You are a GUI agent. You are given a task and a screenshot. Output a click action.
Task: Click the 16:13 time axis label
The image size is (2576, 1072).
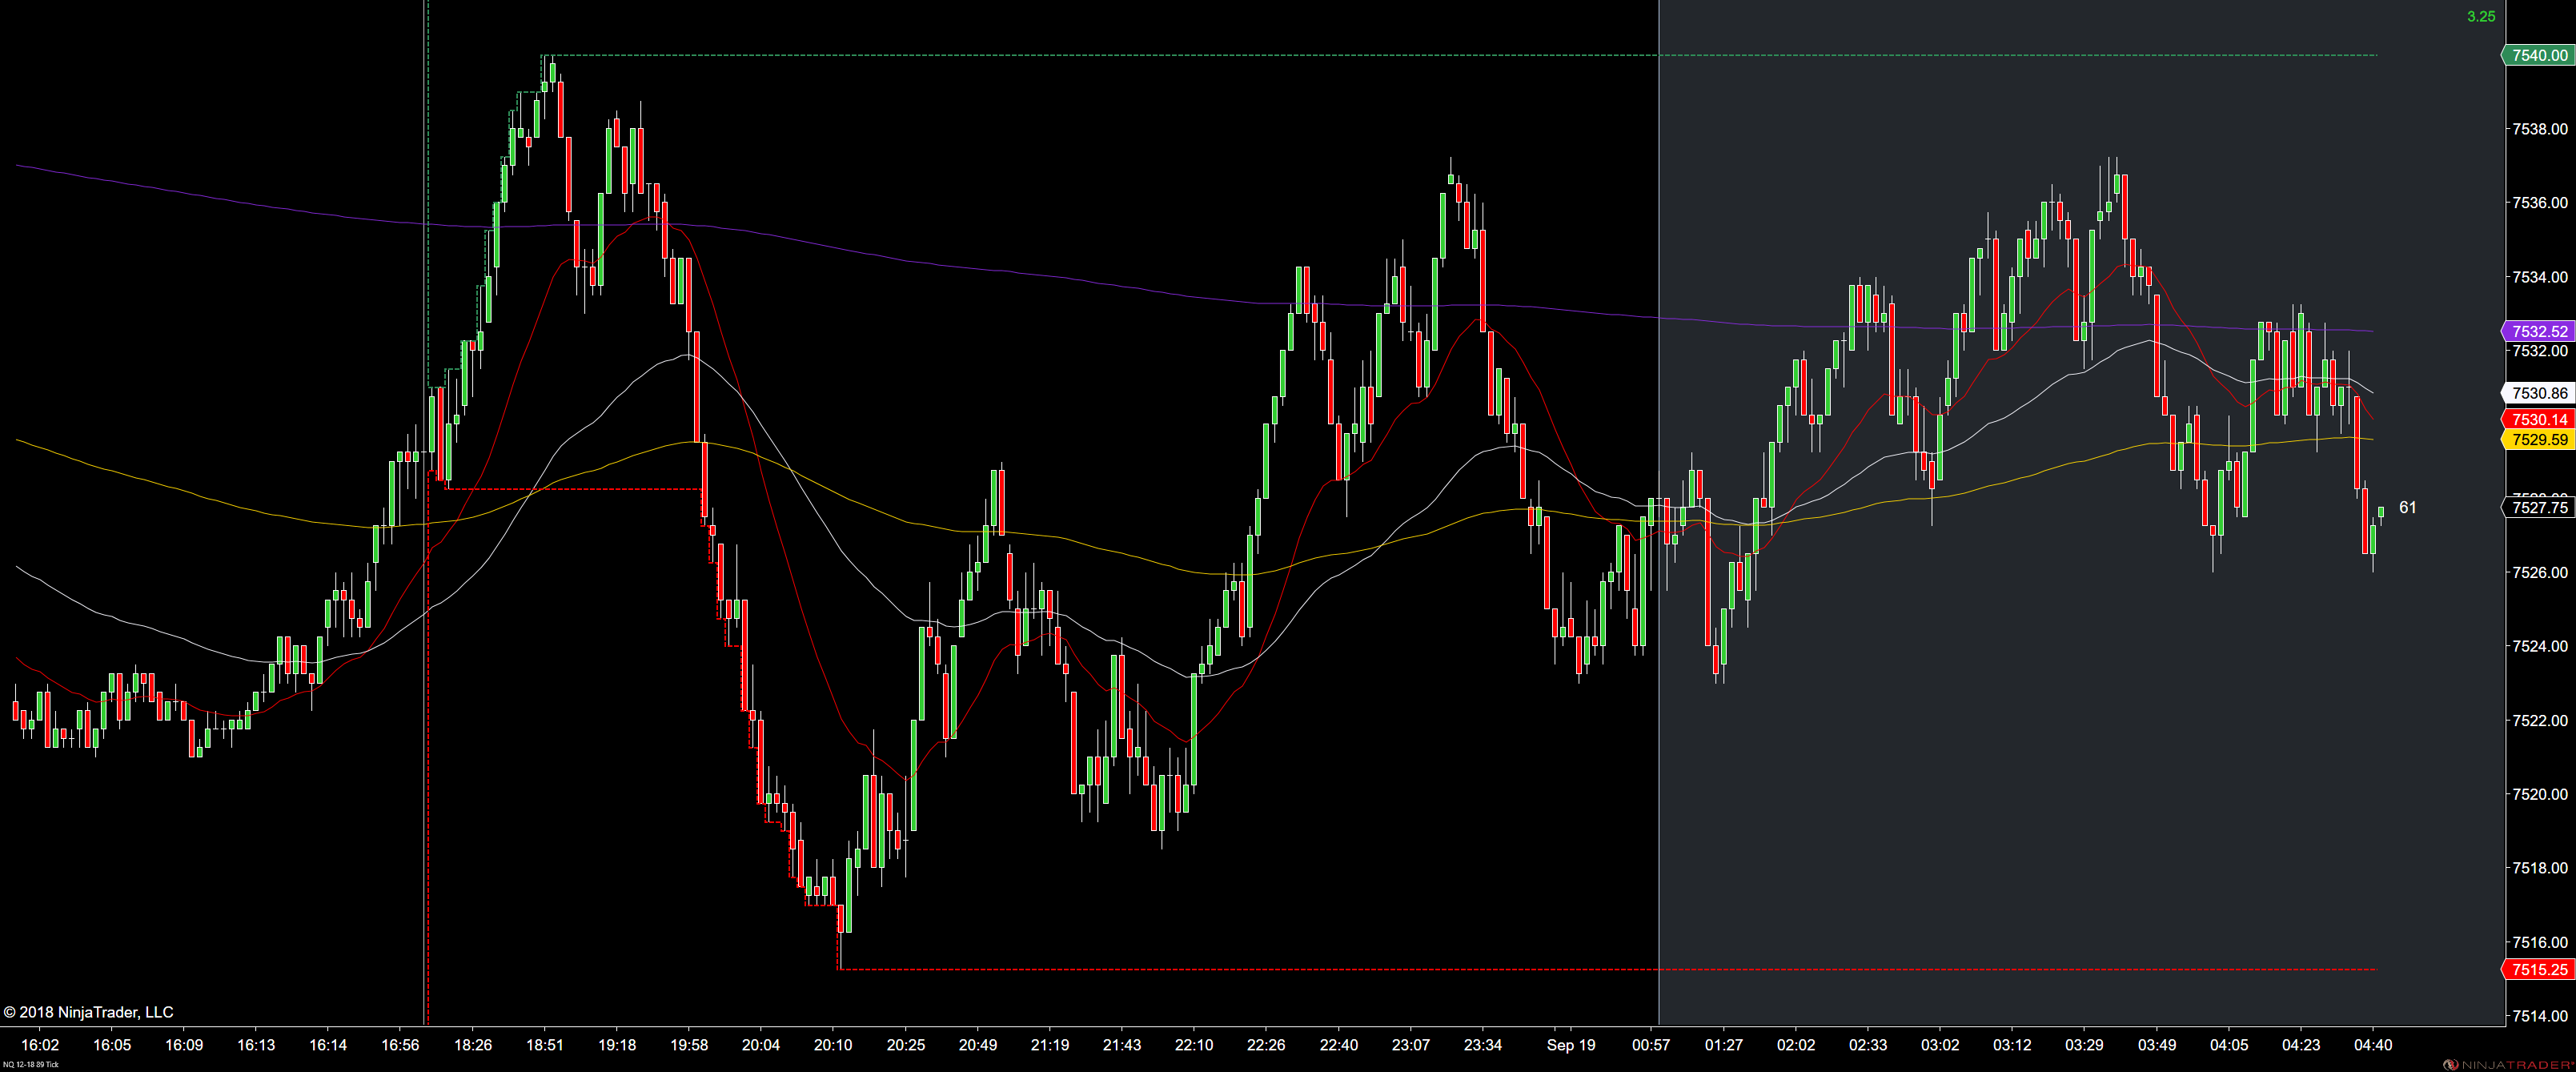(256, 1045)
